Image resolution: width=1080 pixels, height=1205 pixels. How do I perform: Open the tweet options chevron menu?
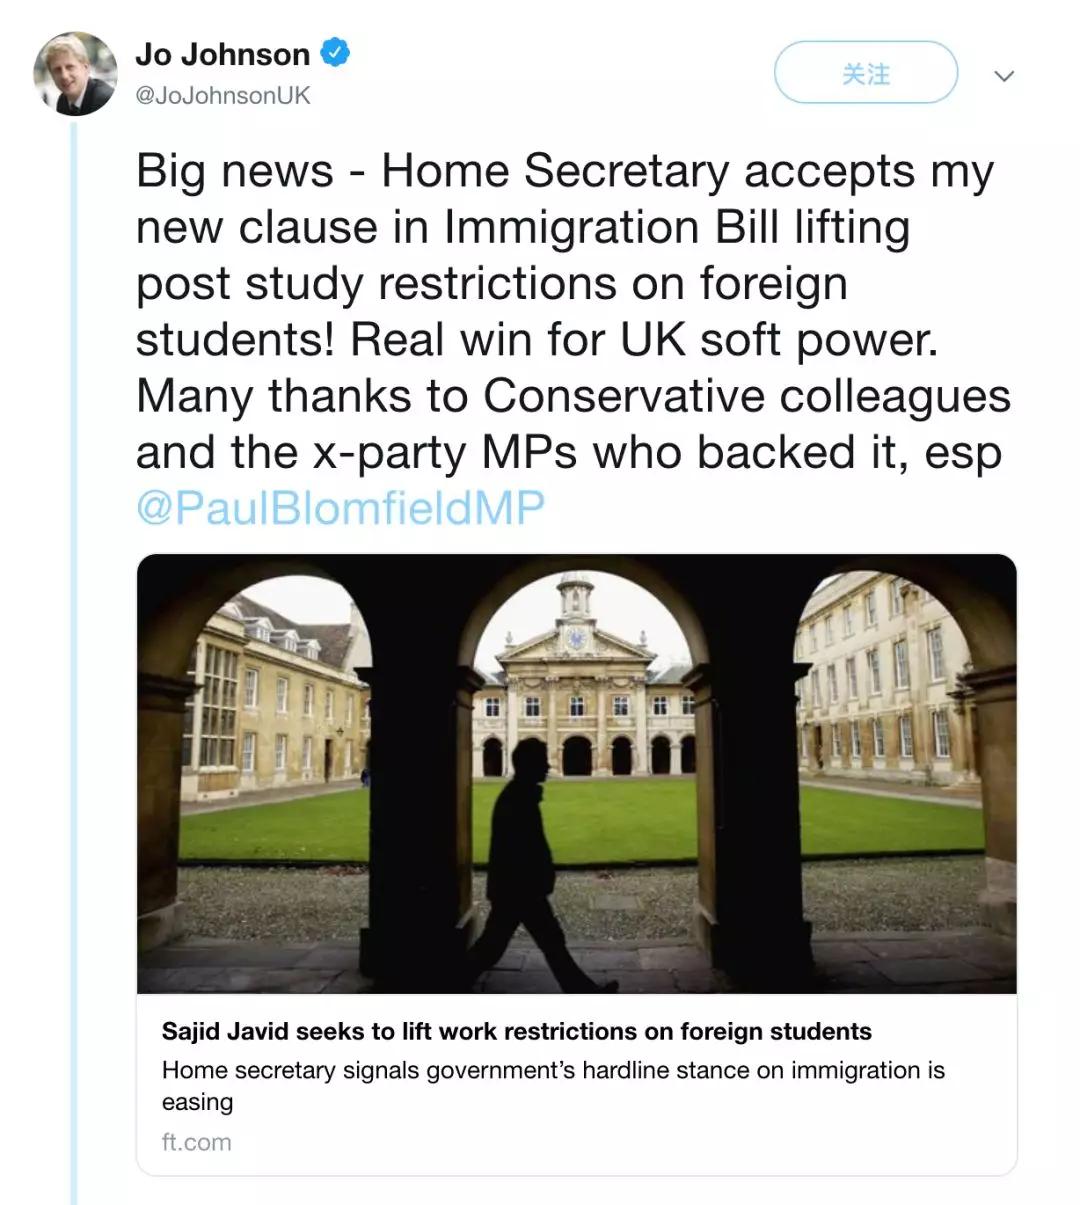click(x=1004, y=76)
